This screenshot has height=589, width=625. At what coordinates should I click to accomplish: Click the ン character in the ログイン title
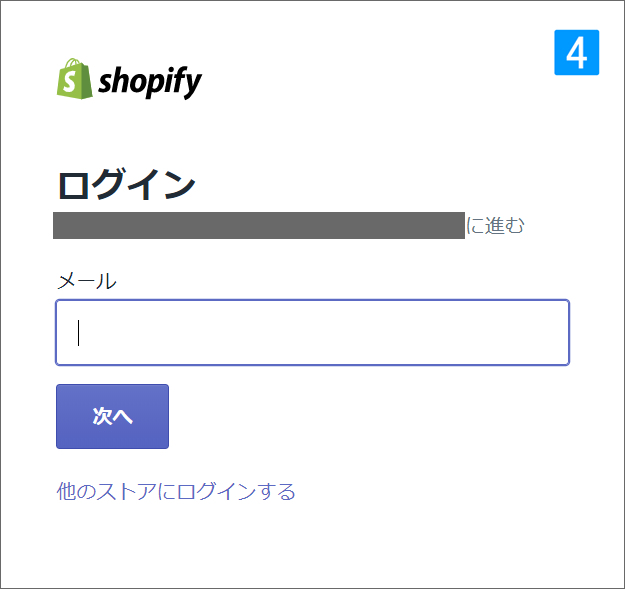coord(179,184)
